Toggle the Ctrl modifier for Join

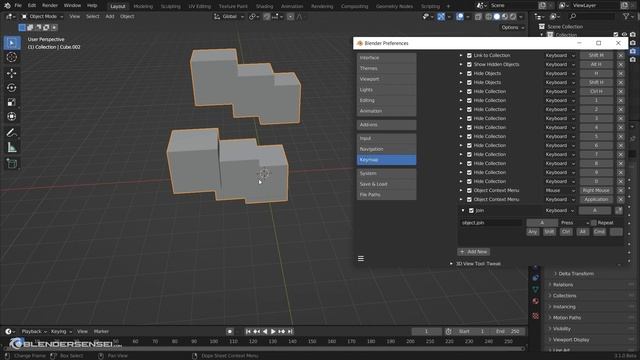[x=566, y=232]
